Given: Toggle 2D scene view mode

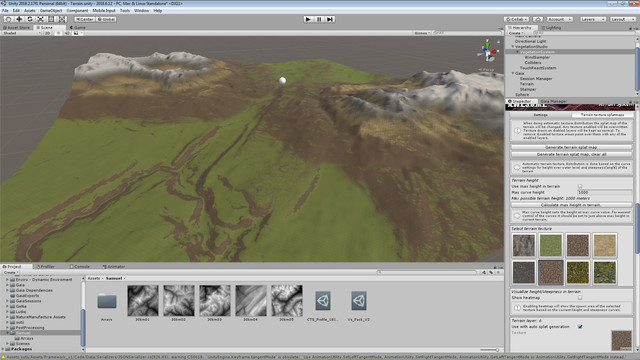Looking at the screenshot, I should pyautogui.click(x=47, y=33).
